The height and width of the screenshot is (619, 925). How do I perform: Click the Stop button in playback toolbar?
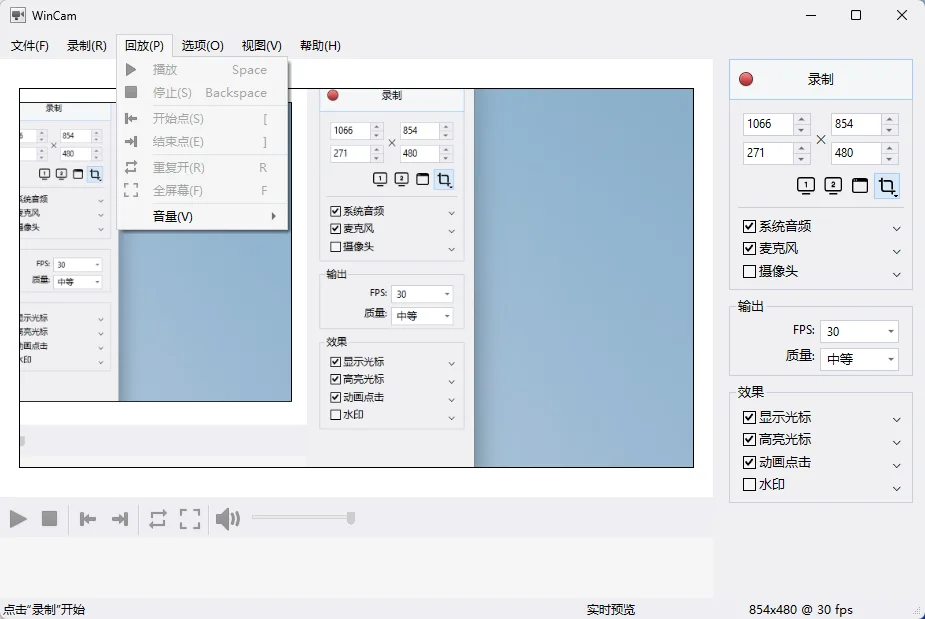click(50, 519)
